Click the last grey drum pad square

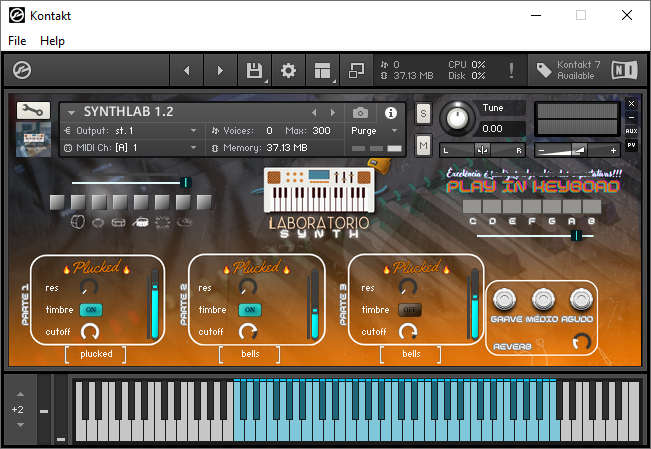coord(204,202)
